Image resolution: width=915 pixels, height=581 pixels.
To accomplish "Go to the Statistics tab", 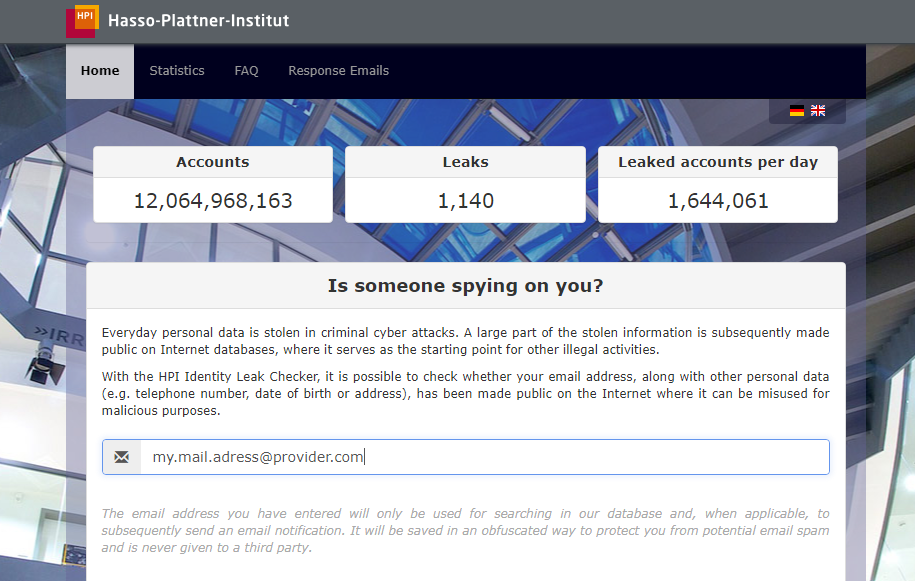I will (177, 71).
